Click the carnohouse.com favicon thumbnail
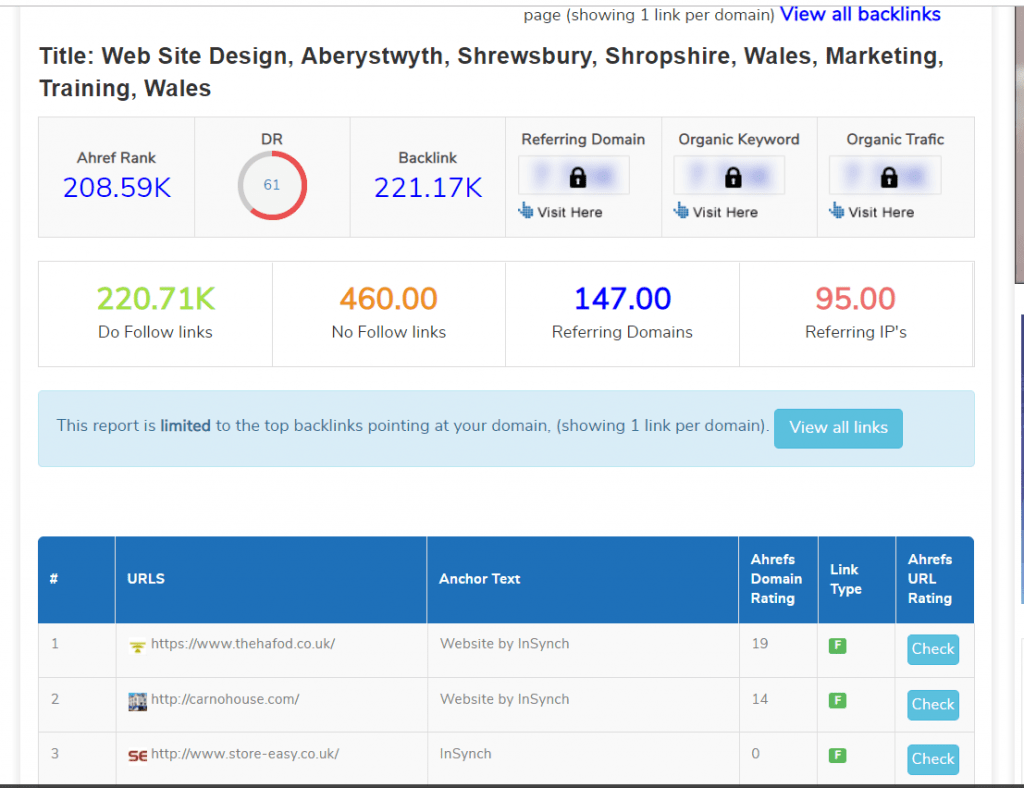 pos(137,702)
